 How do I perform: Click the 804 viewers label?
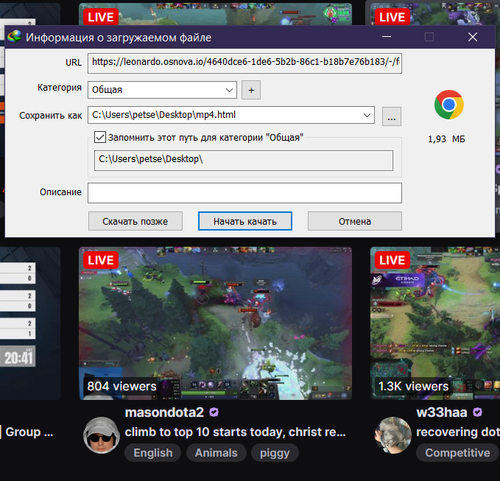(x=122, y=386)
